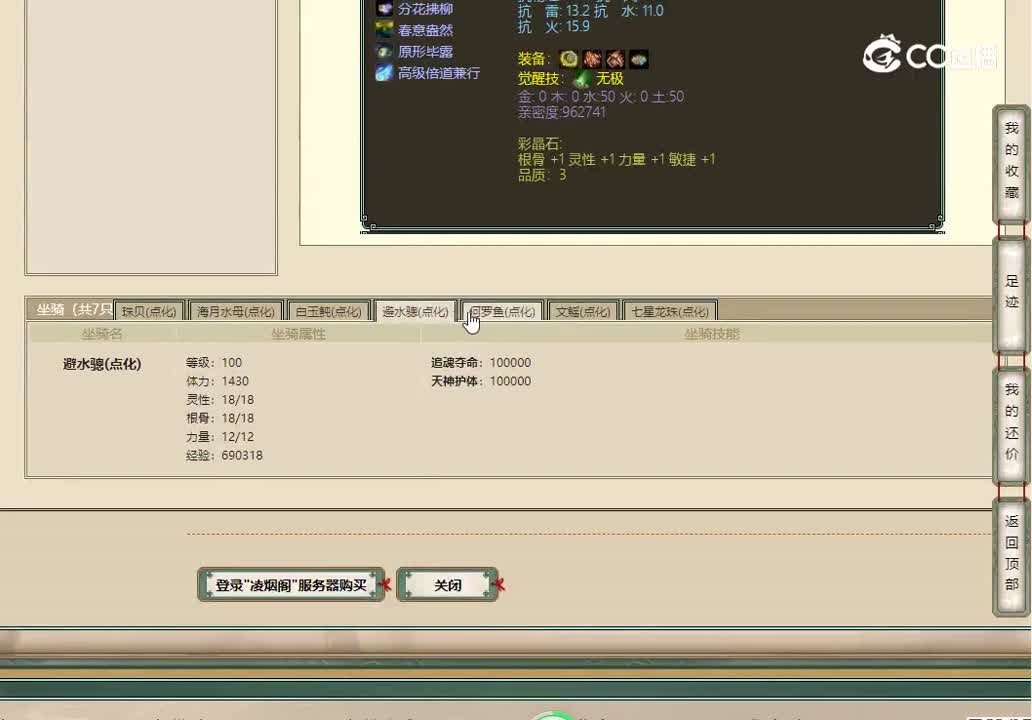Click the 根骨: 18/18 attribute

point(220,418)
